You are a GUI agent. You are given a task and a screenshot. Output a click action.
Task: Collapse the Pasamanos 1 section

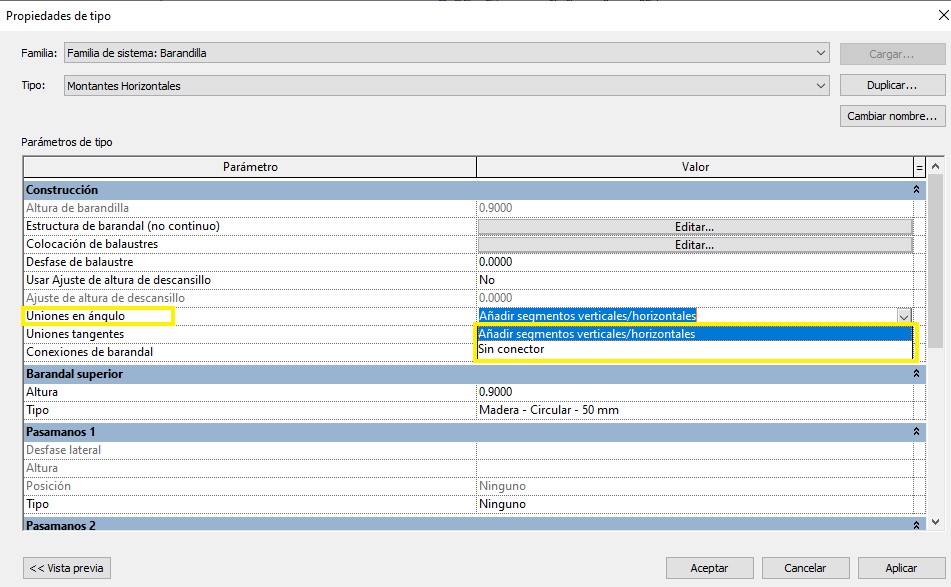pos(916,432)
